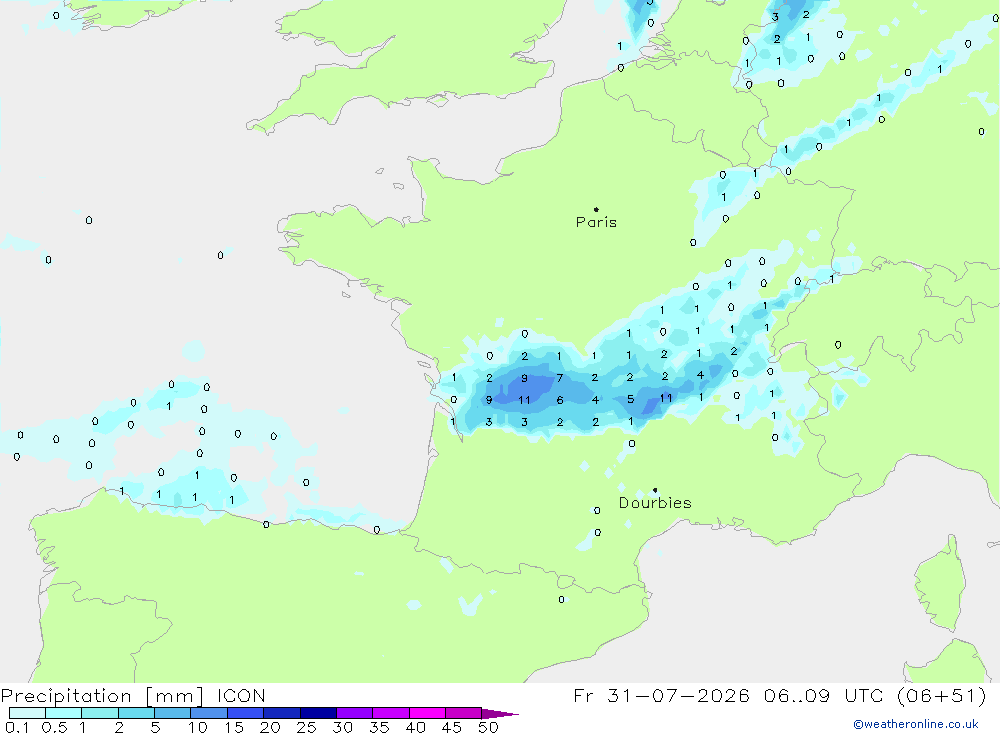Click the precipitation value '5' on the map
Screen dimensions: 1000x733
(631, 399)
